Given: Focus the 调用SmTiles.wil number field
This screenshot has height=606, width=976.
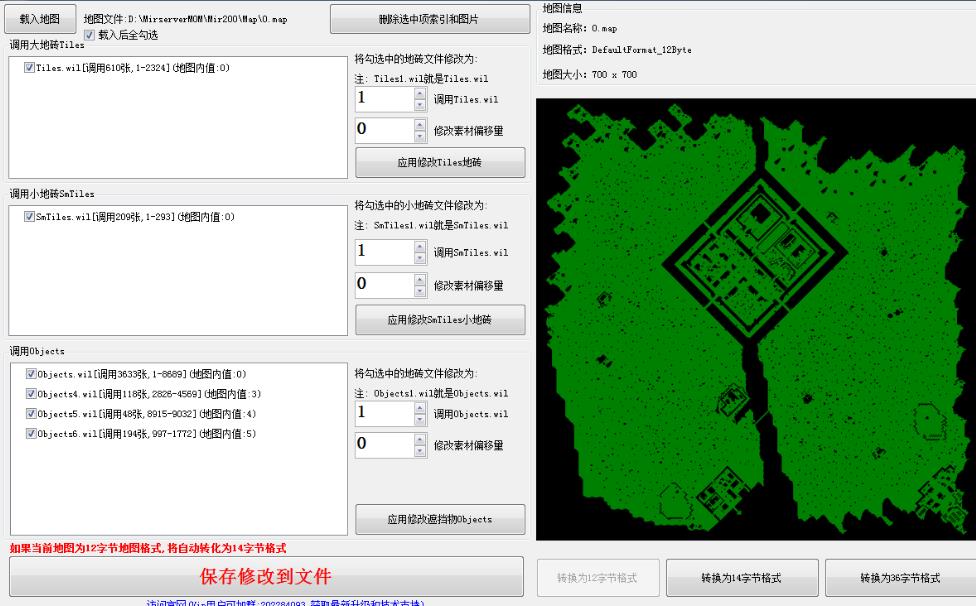Looking at the screenshot, I should [385, 252].
